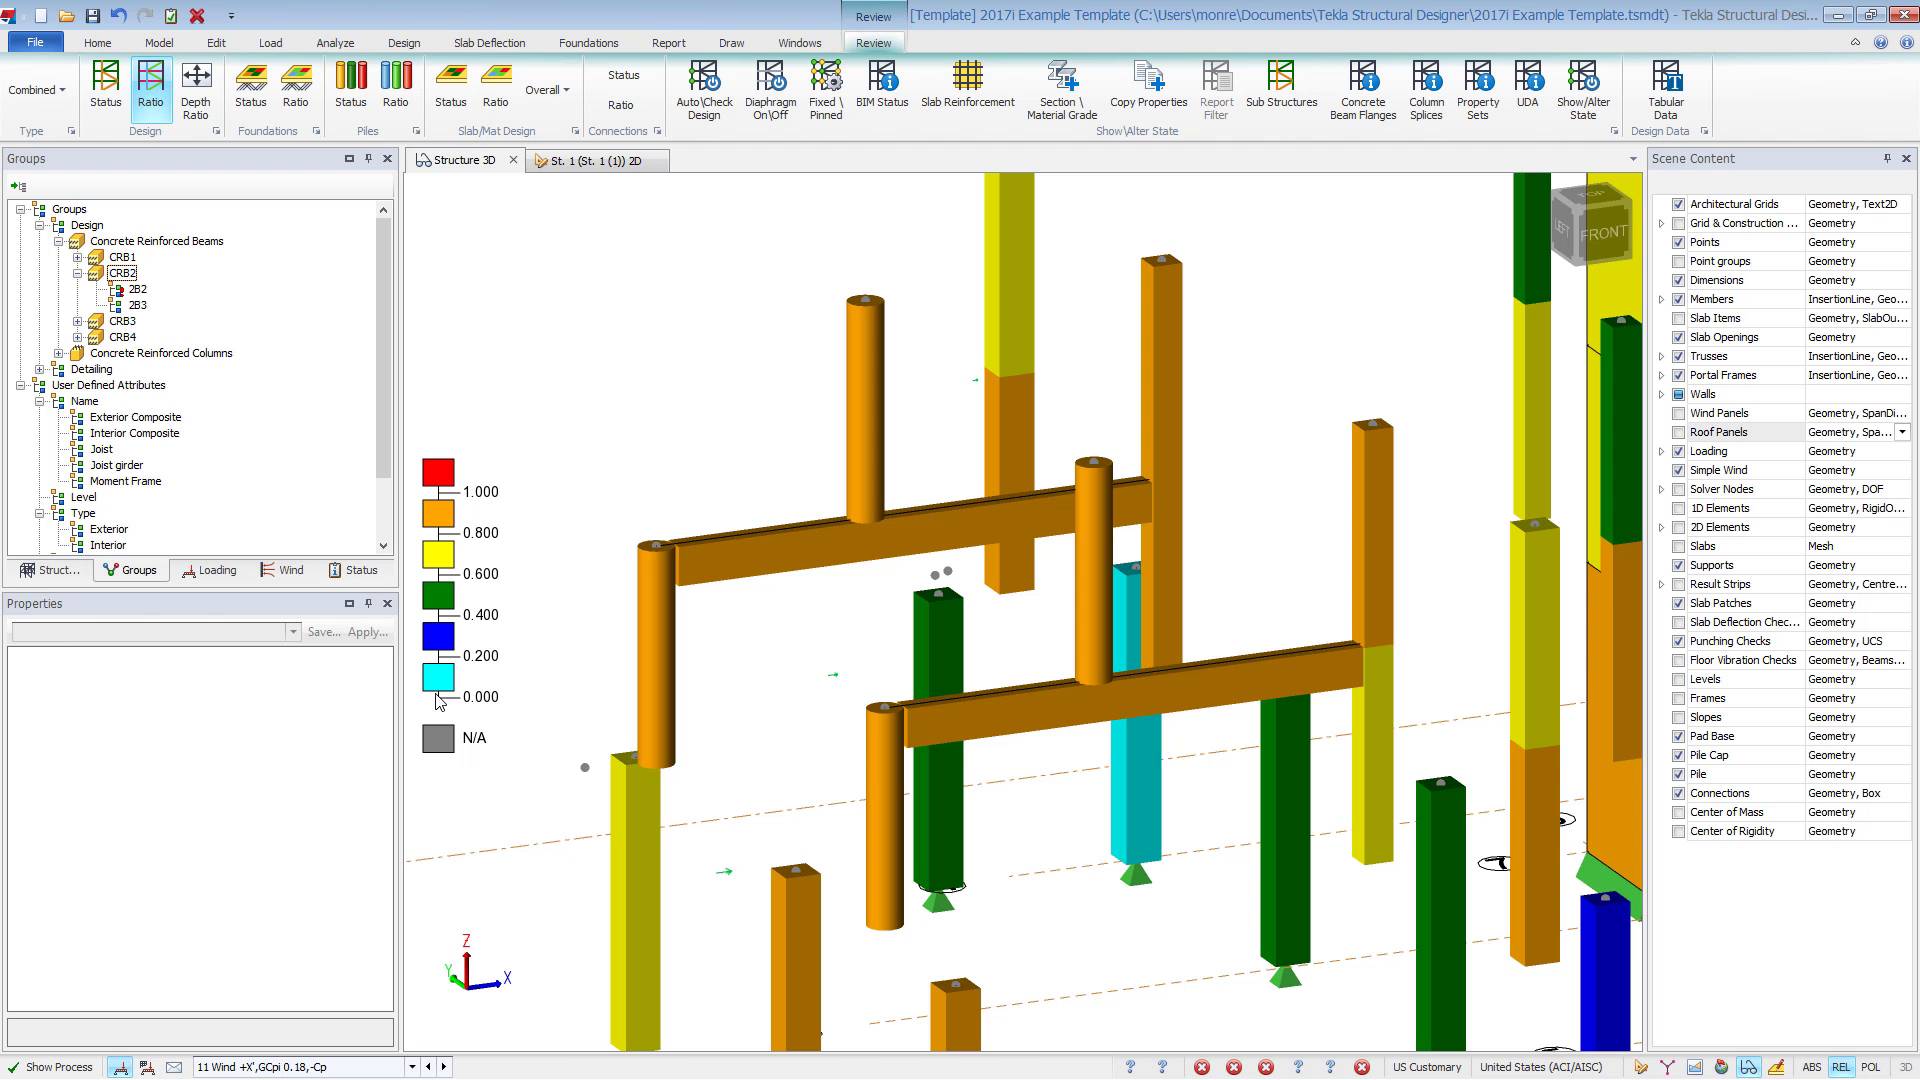This screenshot has height=1080, width=1920.
Task: Open the Combined type dropdown
Action: pyautogui.click(x=37, y=90)
